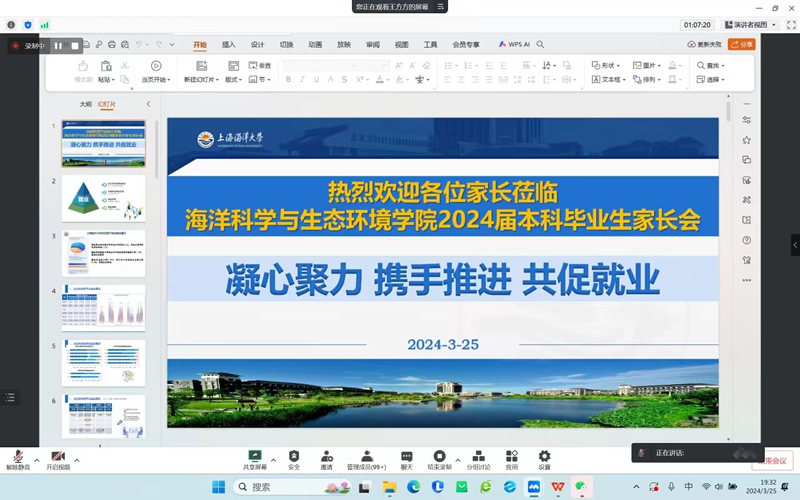
Task: Pause the meeting recording
Action: [x=58, y=45]
